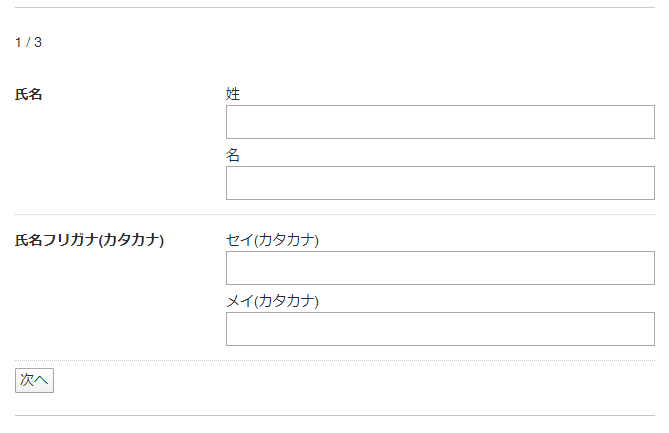Select the first text box of 氏名 row
The width and height of the screenshot is (669, 433).
tap(440, 122)
